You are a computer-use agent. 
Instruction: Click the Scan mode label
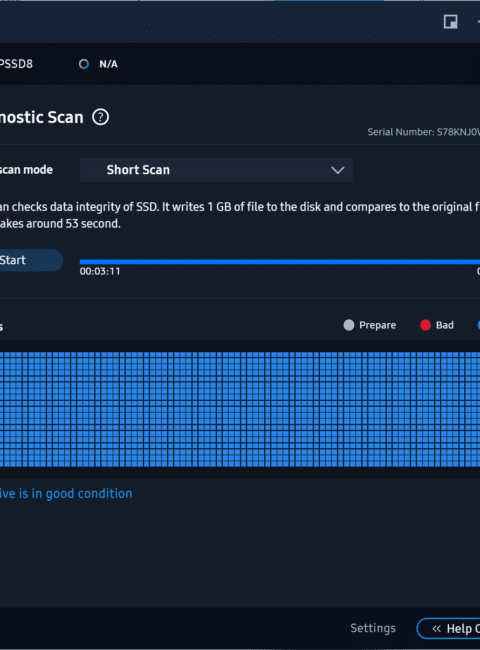pos(26,170)
